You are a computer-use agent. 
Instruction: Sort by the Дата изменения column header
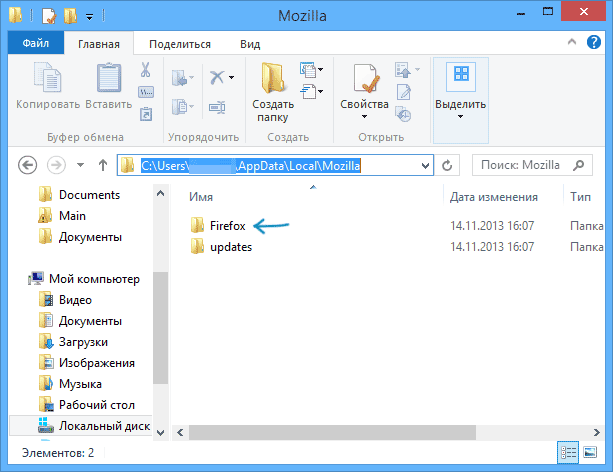[x=493, y=197]
